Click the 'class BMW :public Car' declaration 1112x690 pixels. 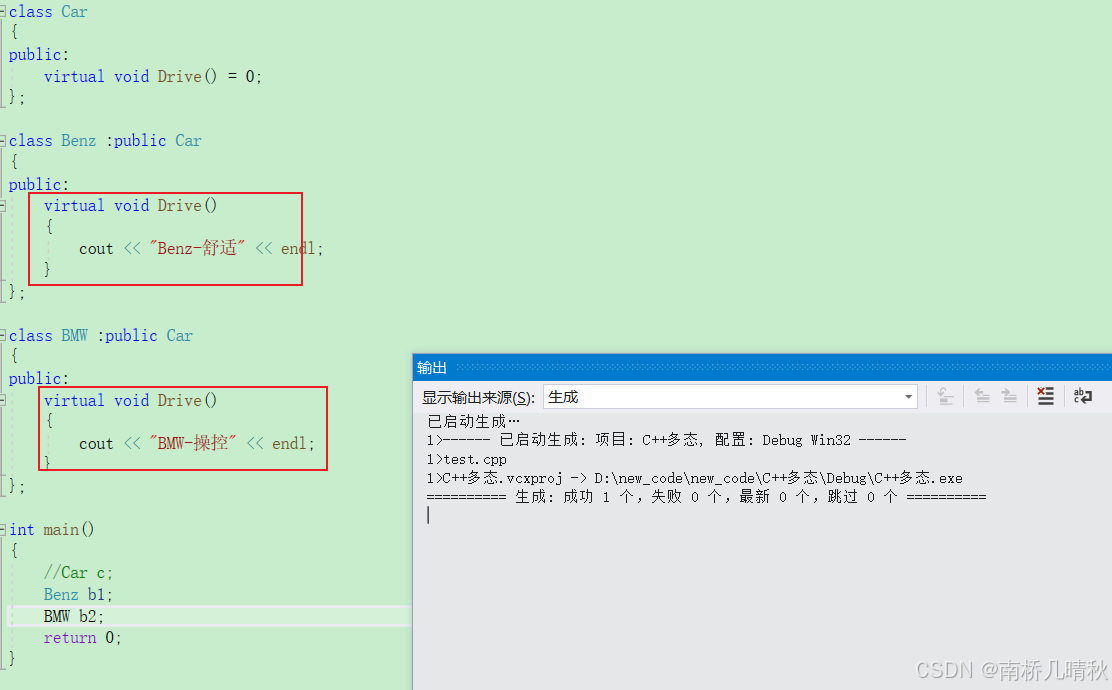(x=101, y=335)
